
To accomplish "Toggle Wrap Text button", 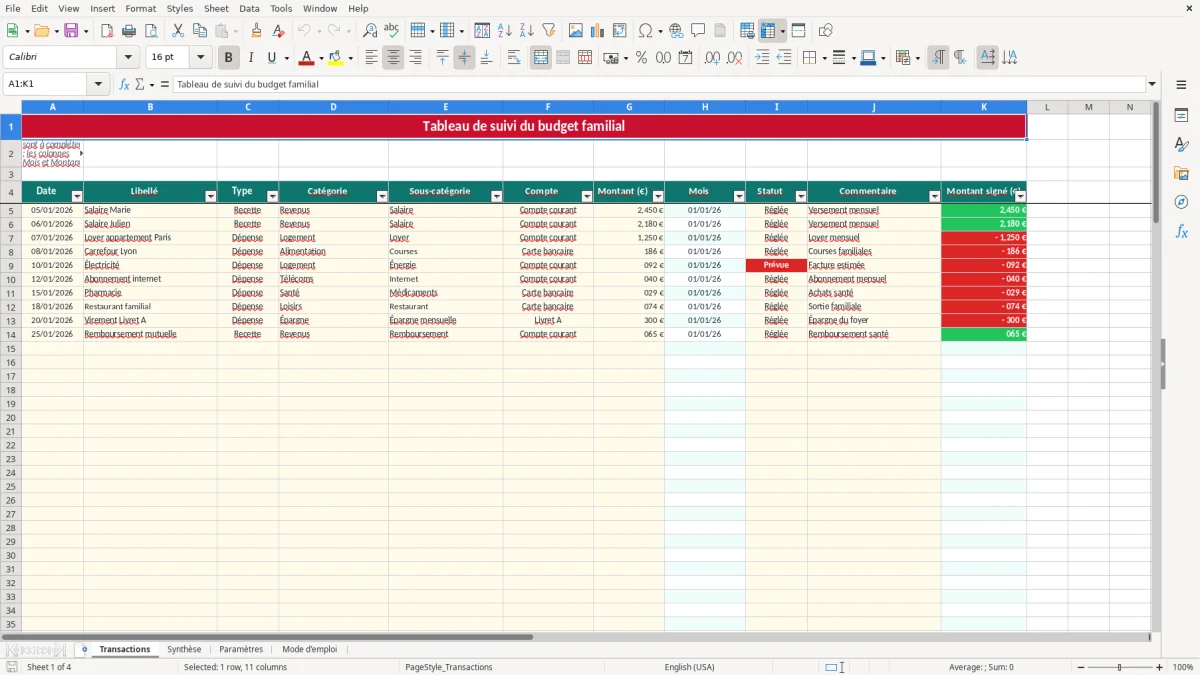I will click(x=514, y=58).
